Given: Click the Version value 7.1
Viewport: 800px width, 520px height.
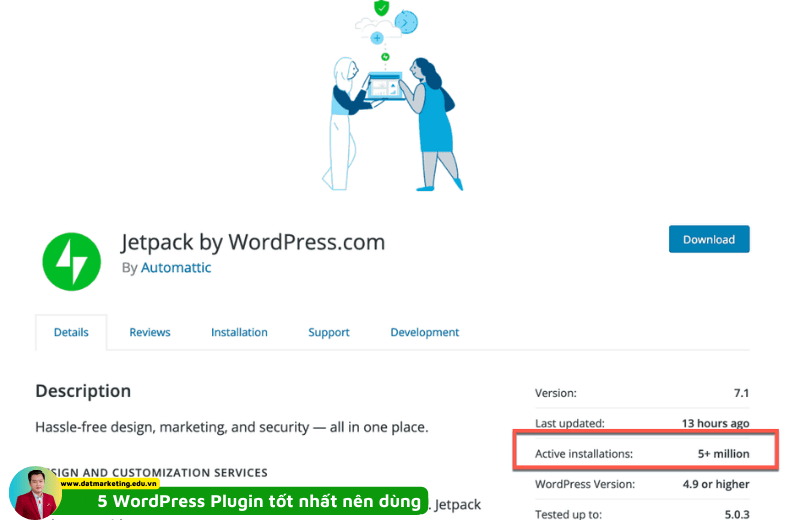Looking at the screenshot, I should point(741,393).
